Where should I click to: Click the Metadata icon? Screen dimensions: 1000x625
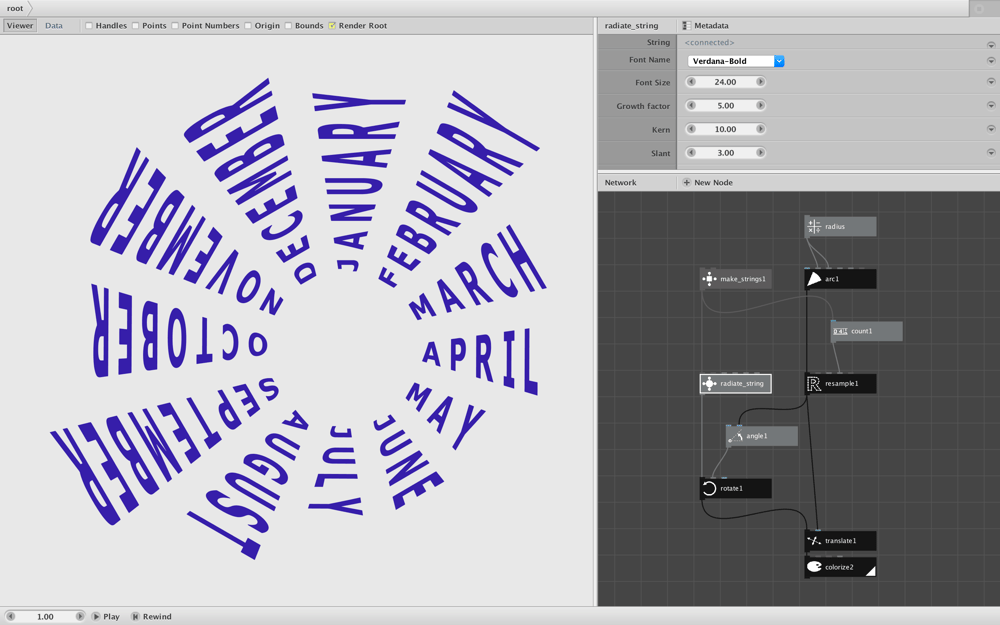click(686, 26)
